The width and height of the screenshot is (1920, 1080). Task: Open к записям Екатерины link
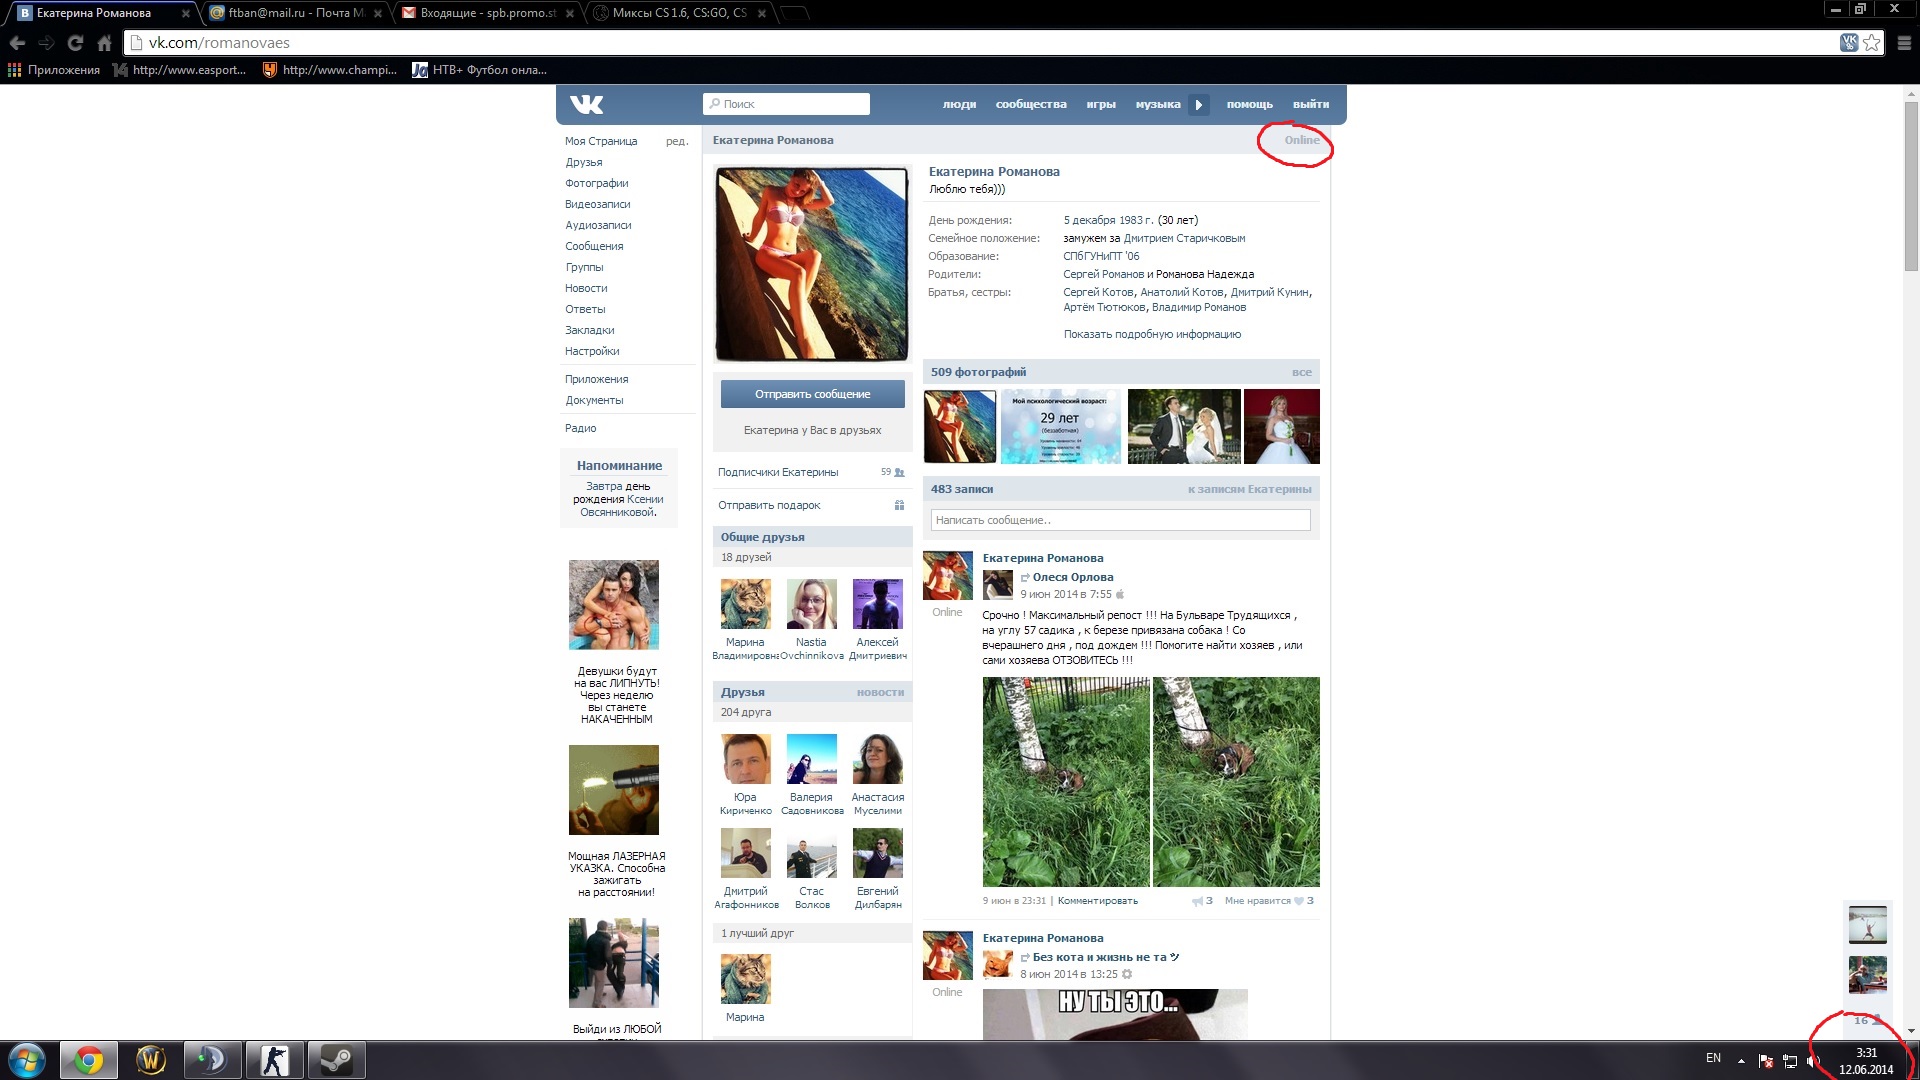[x=1249, y=489]
